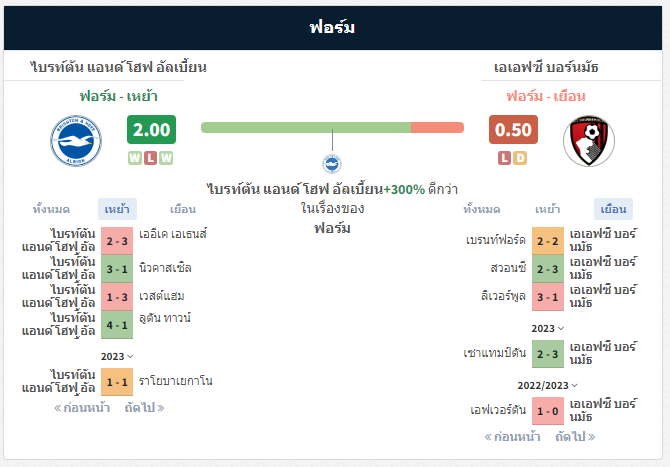
Task: Click the Brighton & Hove Albion team crest
Action: [x=76, y=141]
